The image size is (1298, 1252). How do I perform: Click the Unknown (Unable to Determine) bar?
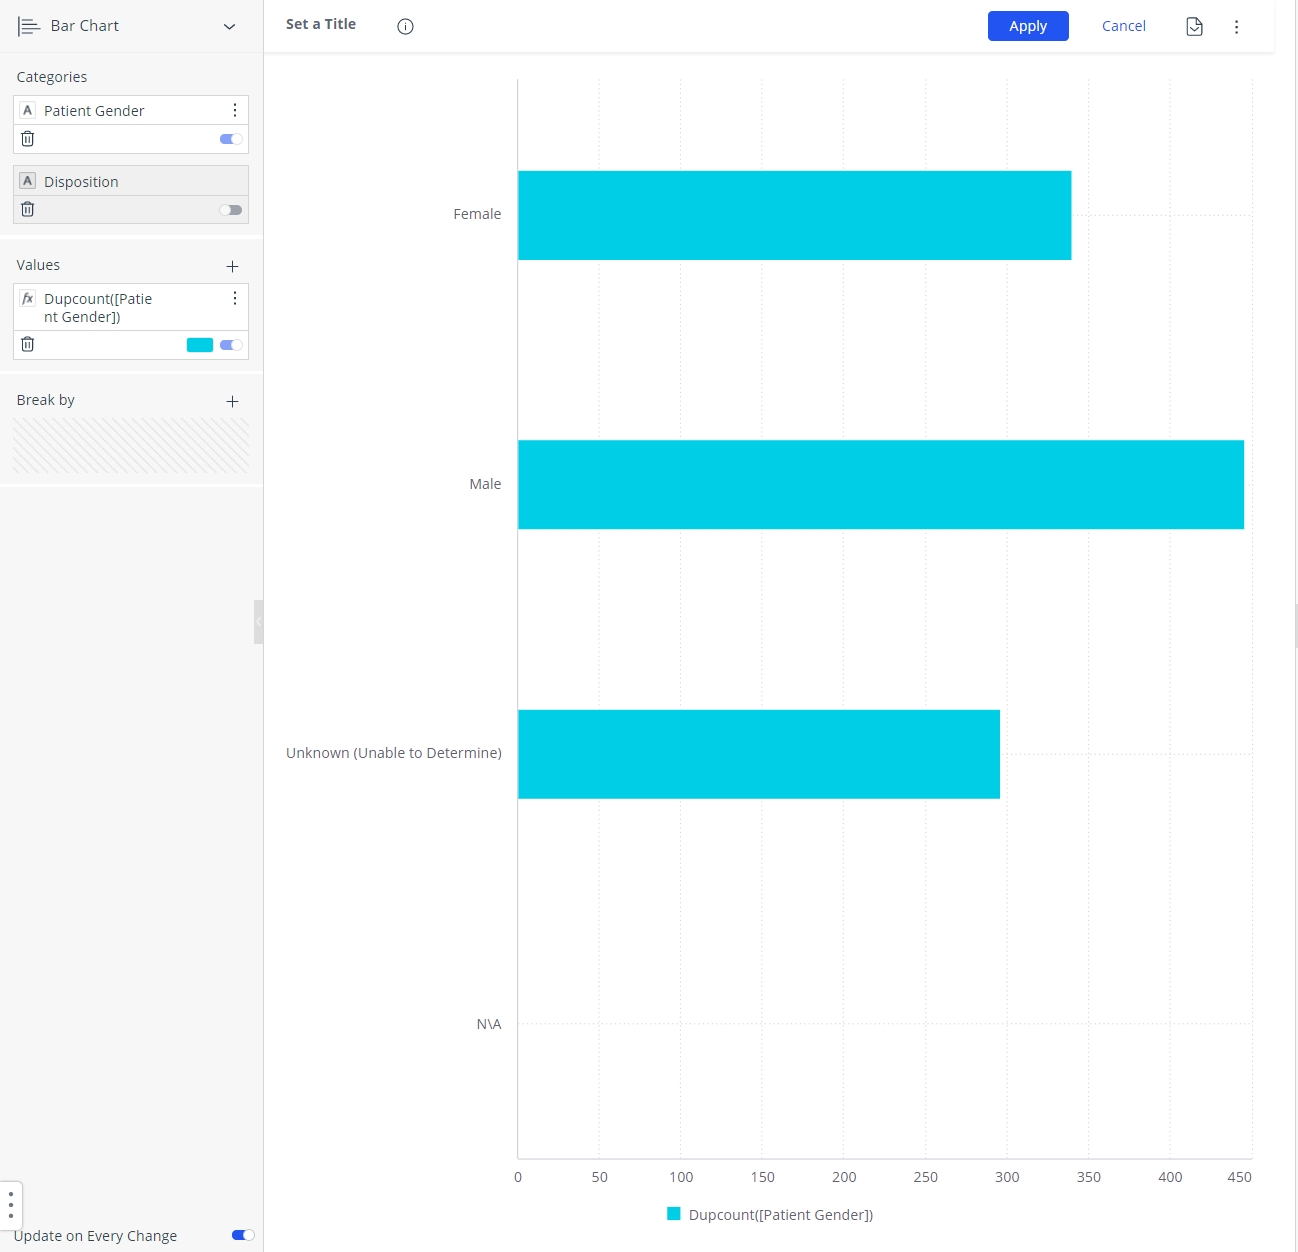759,754
